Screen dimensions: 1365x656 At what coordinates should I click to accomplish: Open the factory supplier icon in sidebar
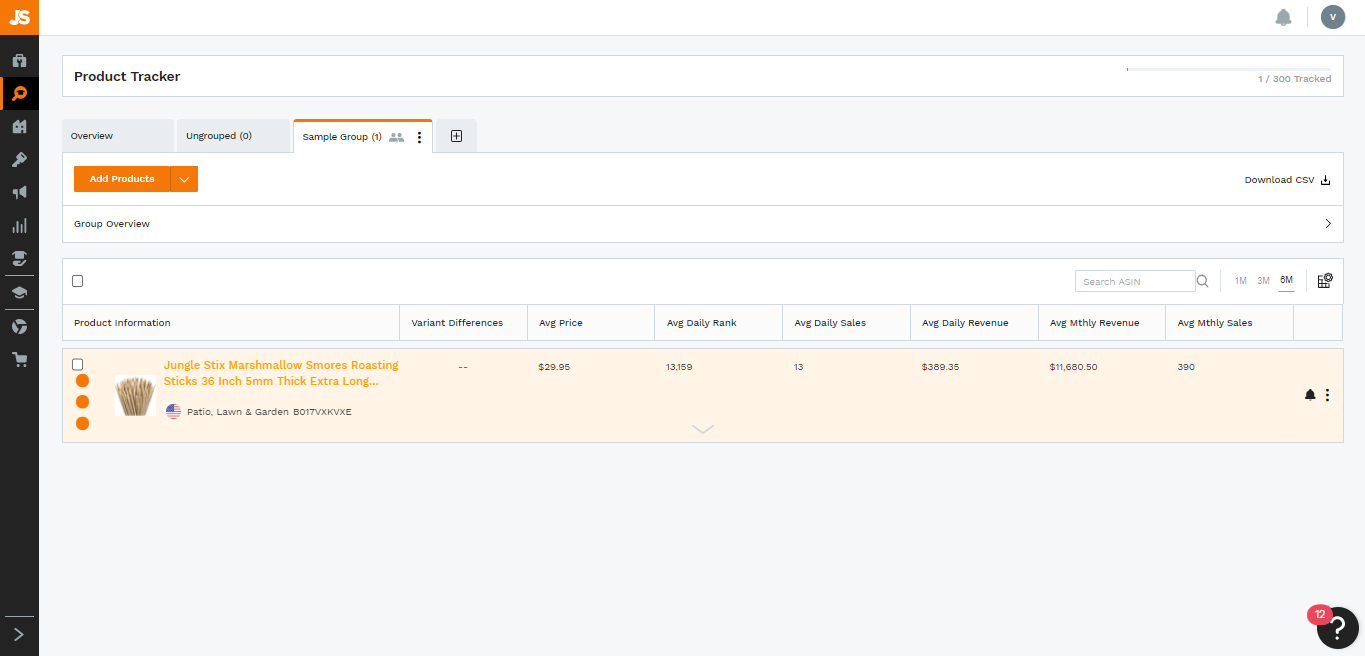click(19, 127)
